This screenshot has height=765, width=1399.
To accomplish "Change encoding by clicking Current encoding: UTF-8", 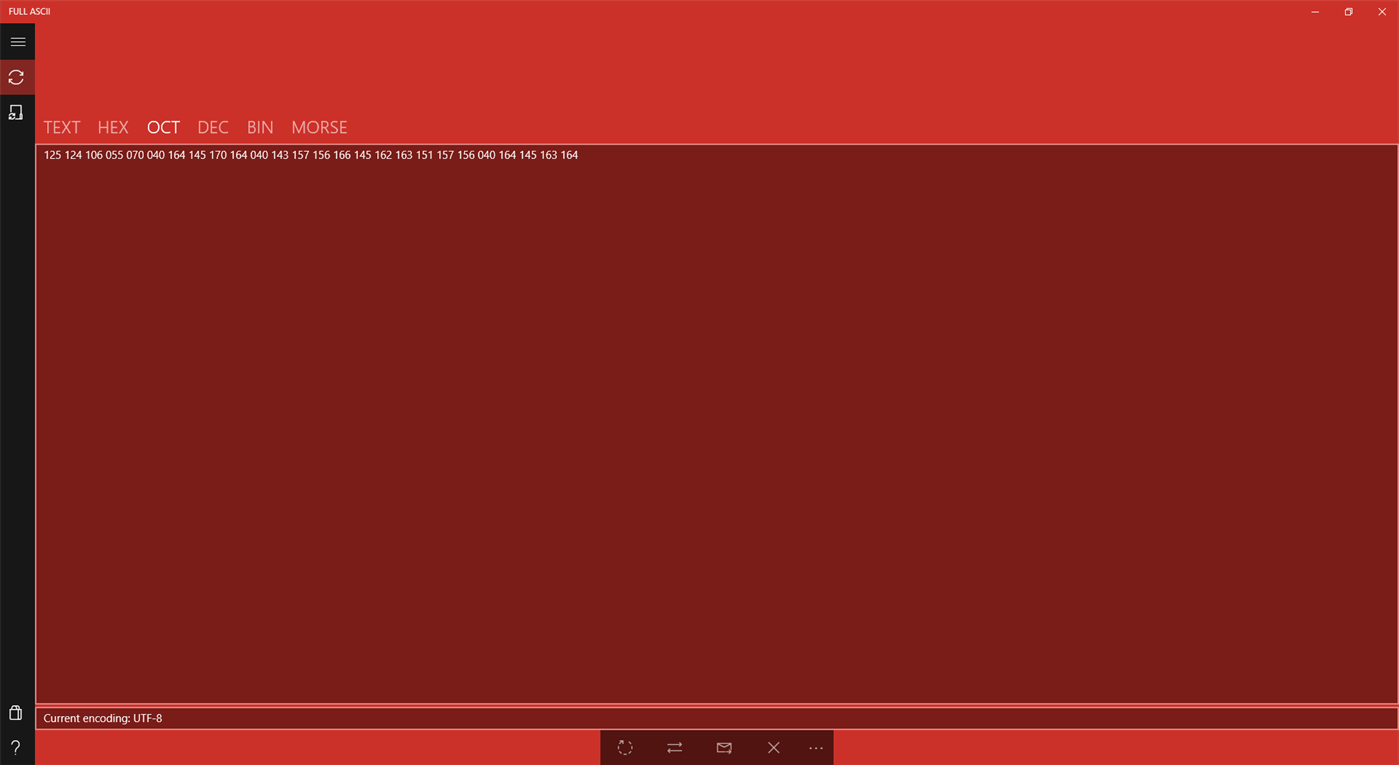I will click(x=102, y=717).
